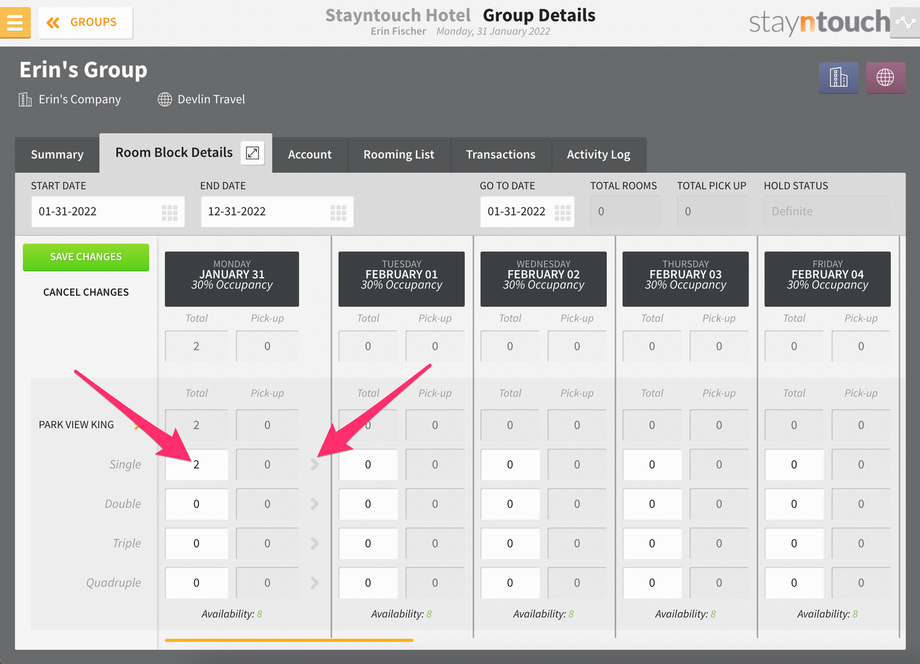Select the Monday January 31 date header
This screenshot has width=920, height=664.
(x=232, y=279)
